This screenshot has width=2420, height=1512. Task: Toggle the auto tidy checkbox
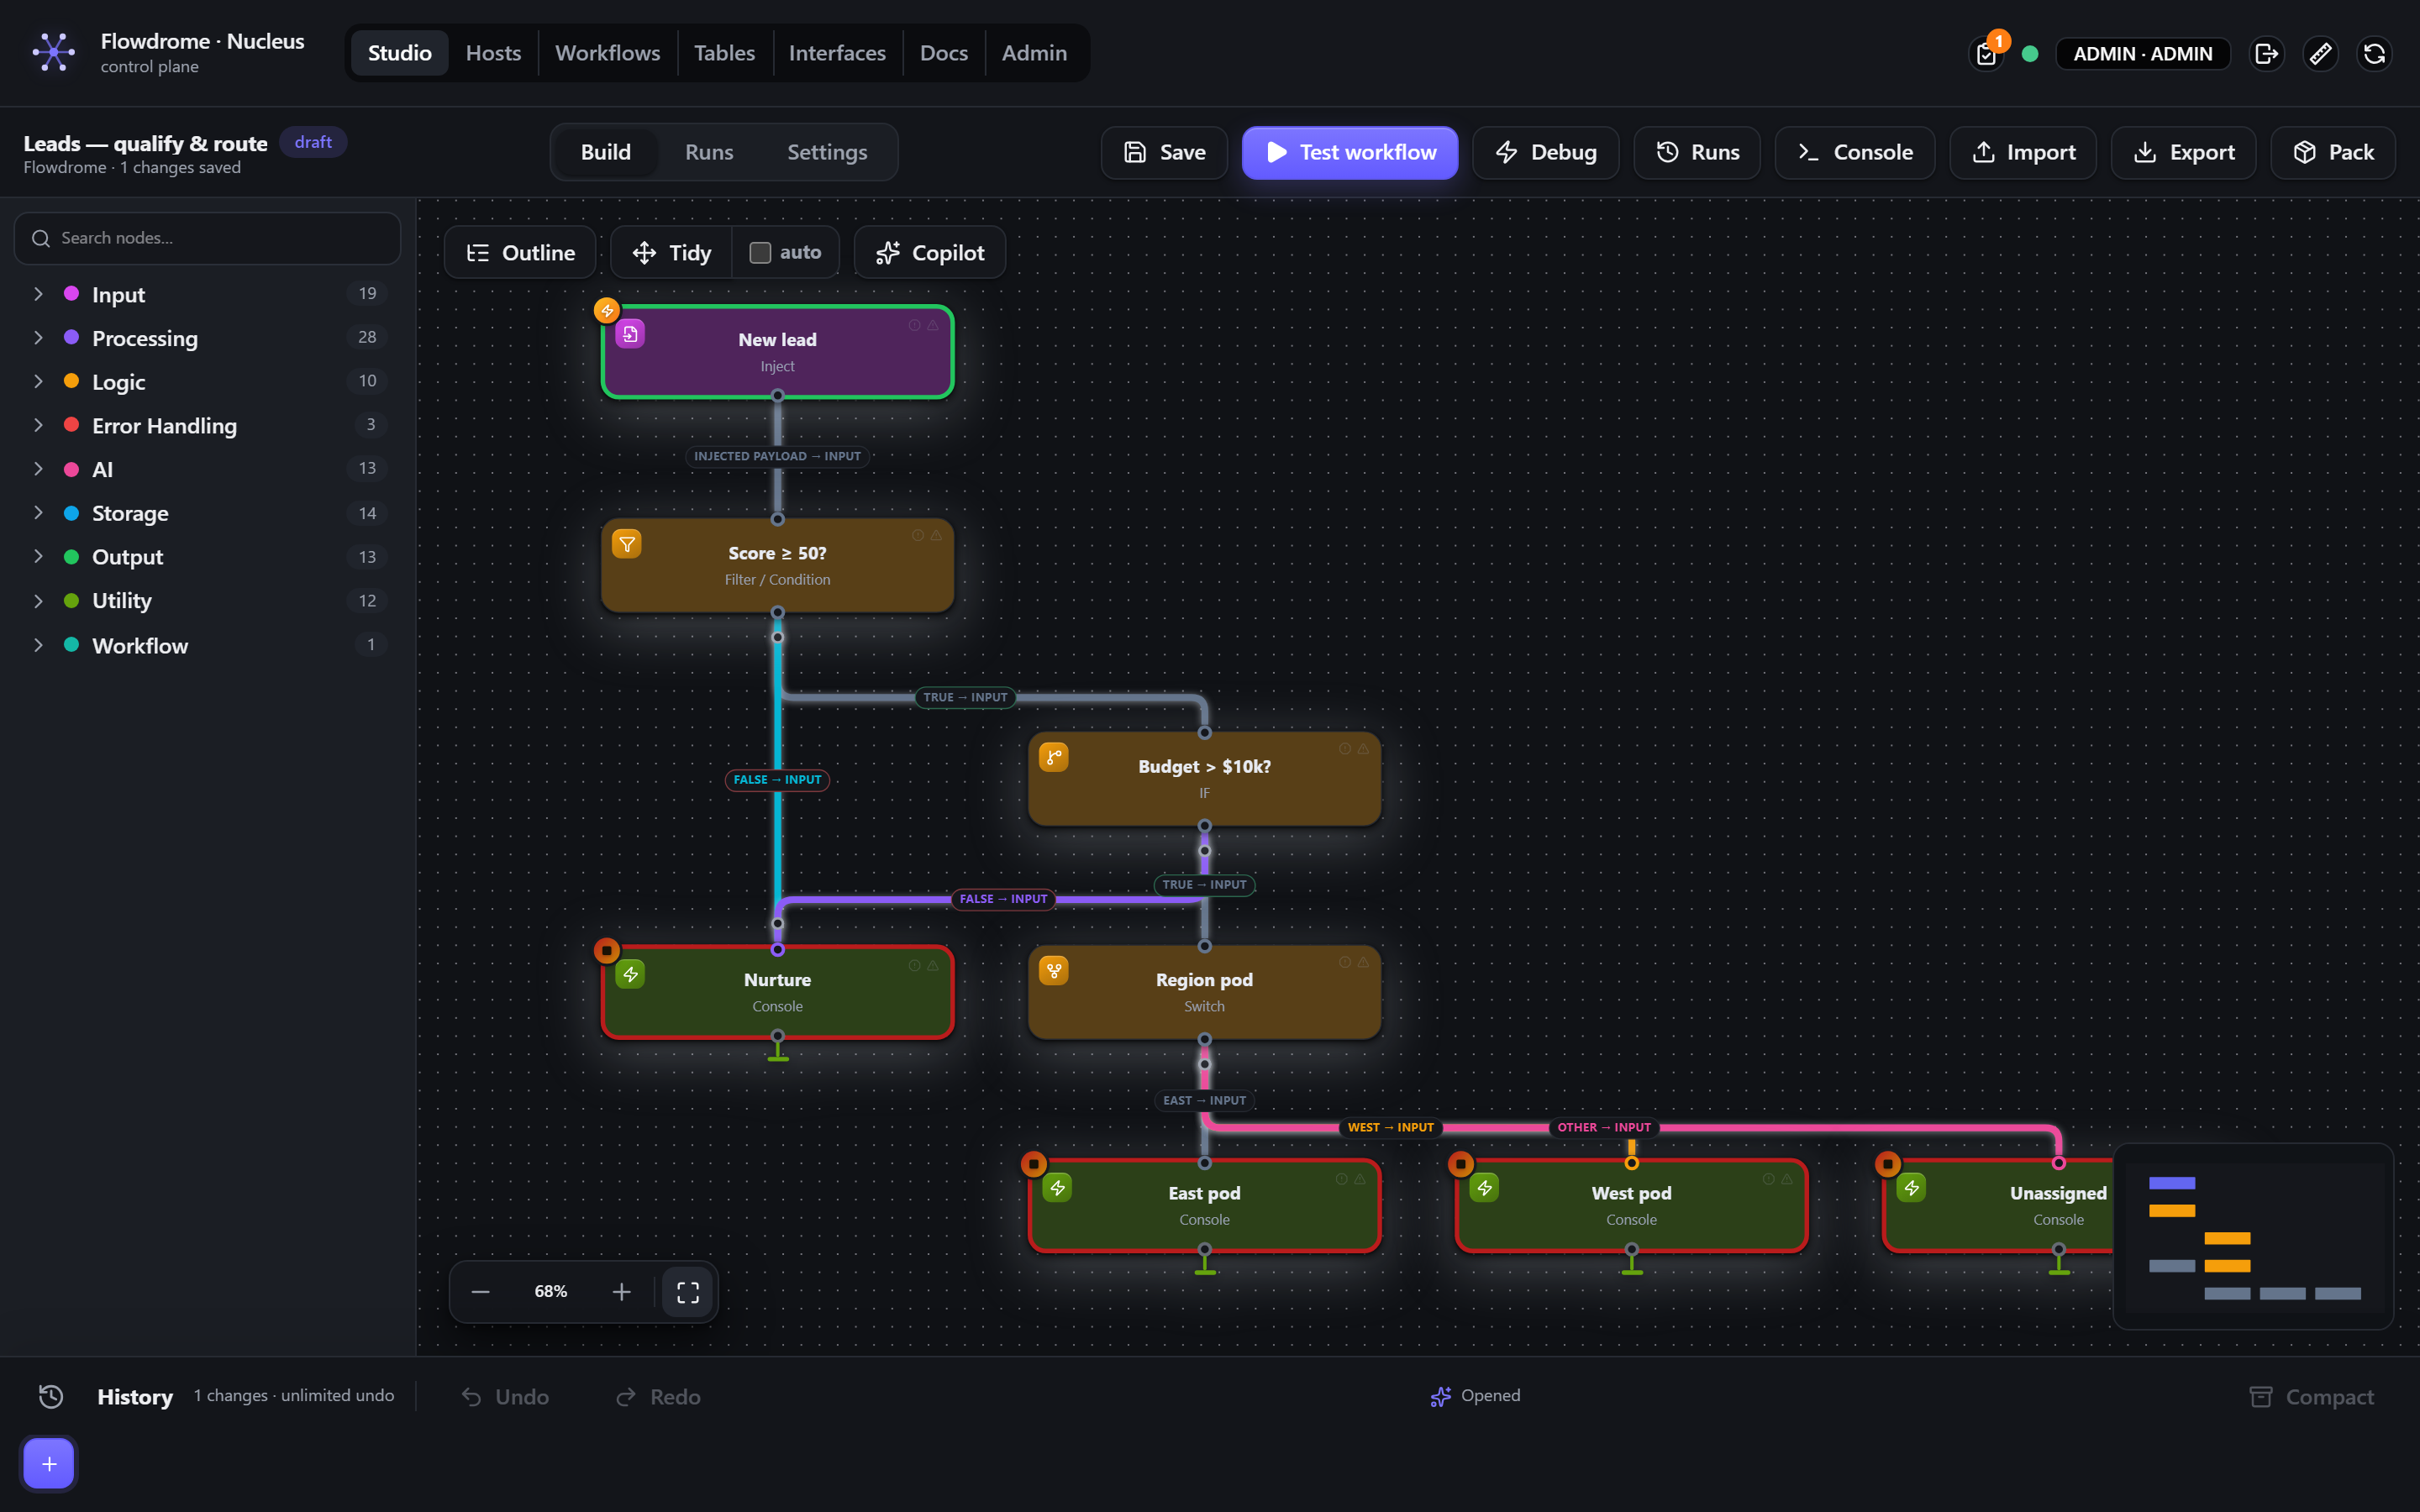coord(760,253)
